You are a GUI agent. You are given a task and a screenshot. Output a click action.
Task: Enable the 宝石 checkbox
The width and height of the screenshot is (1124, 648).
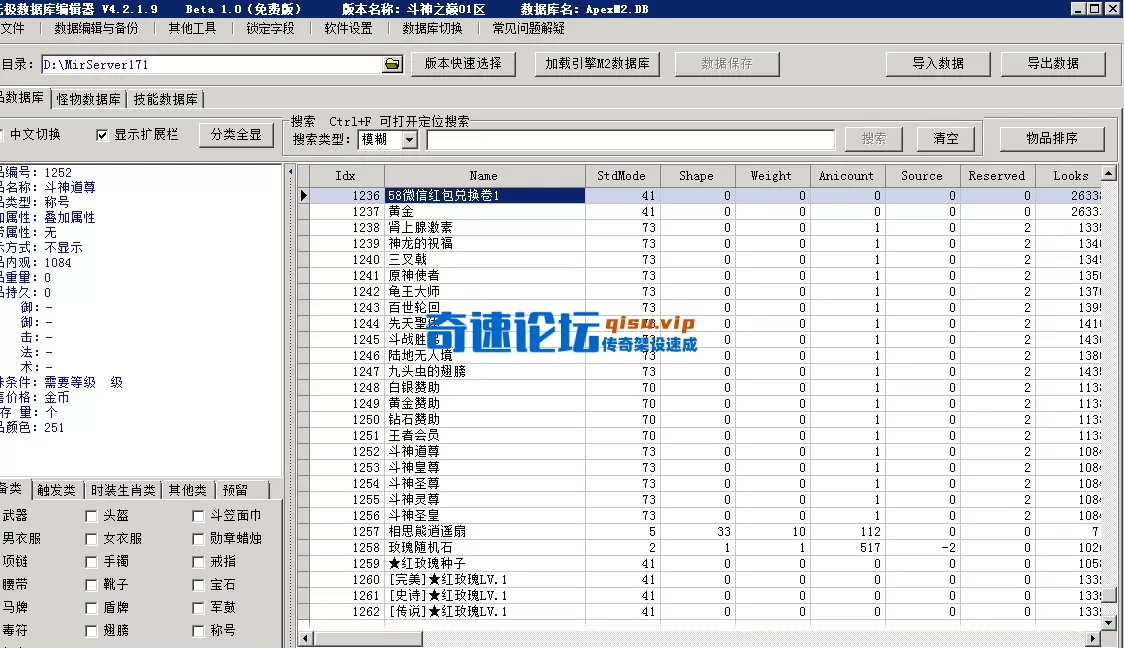[x=199, y=585]
